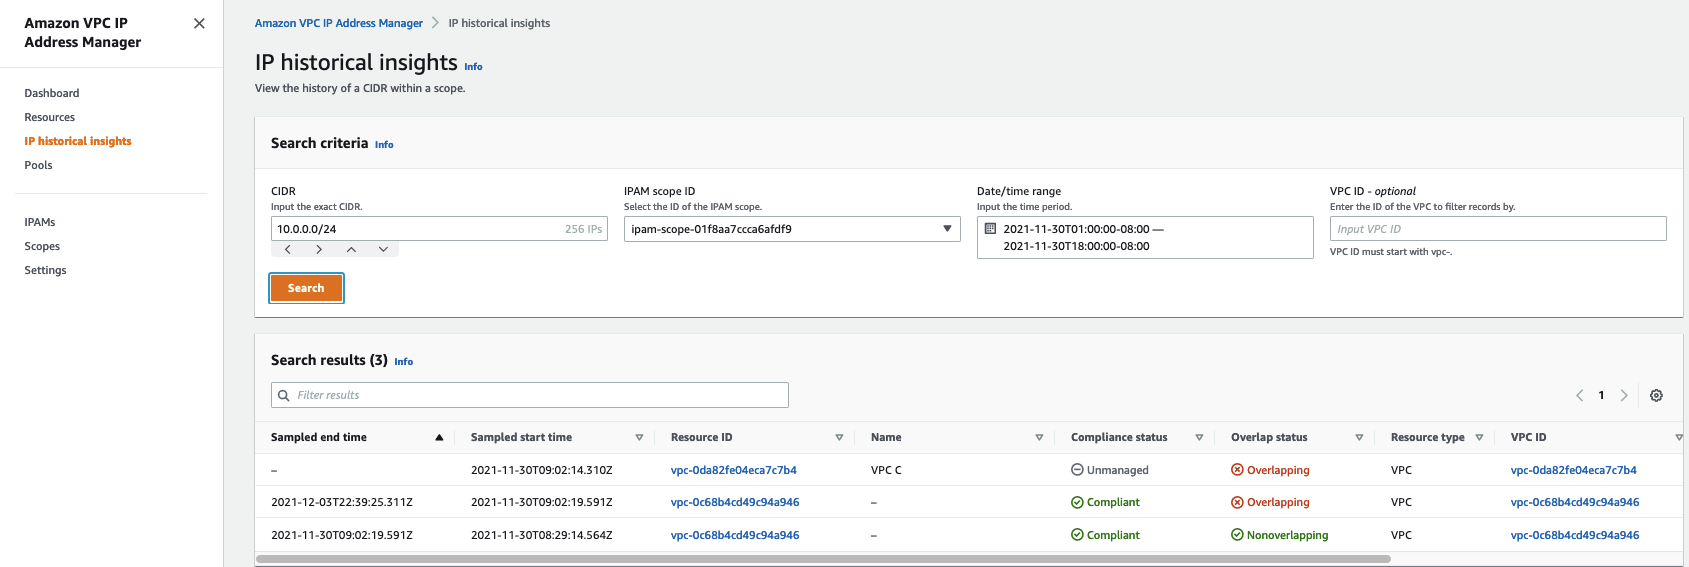This screenshot has width=1689, height=567.
Task: Click the CIDR input field
Action: (x=439, y=229)
